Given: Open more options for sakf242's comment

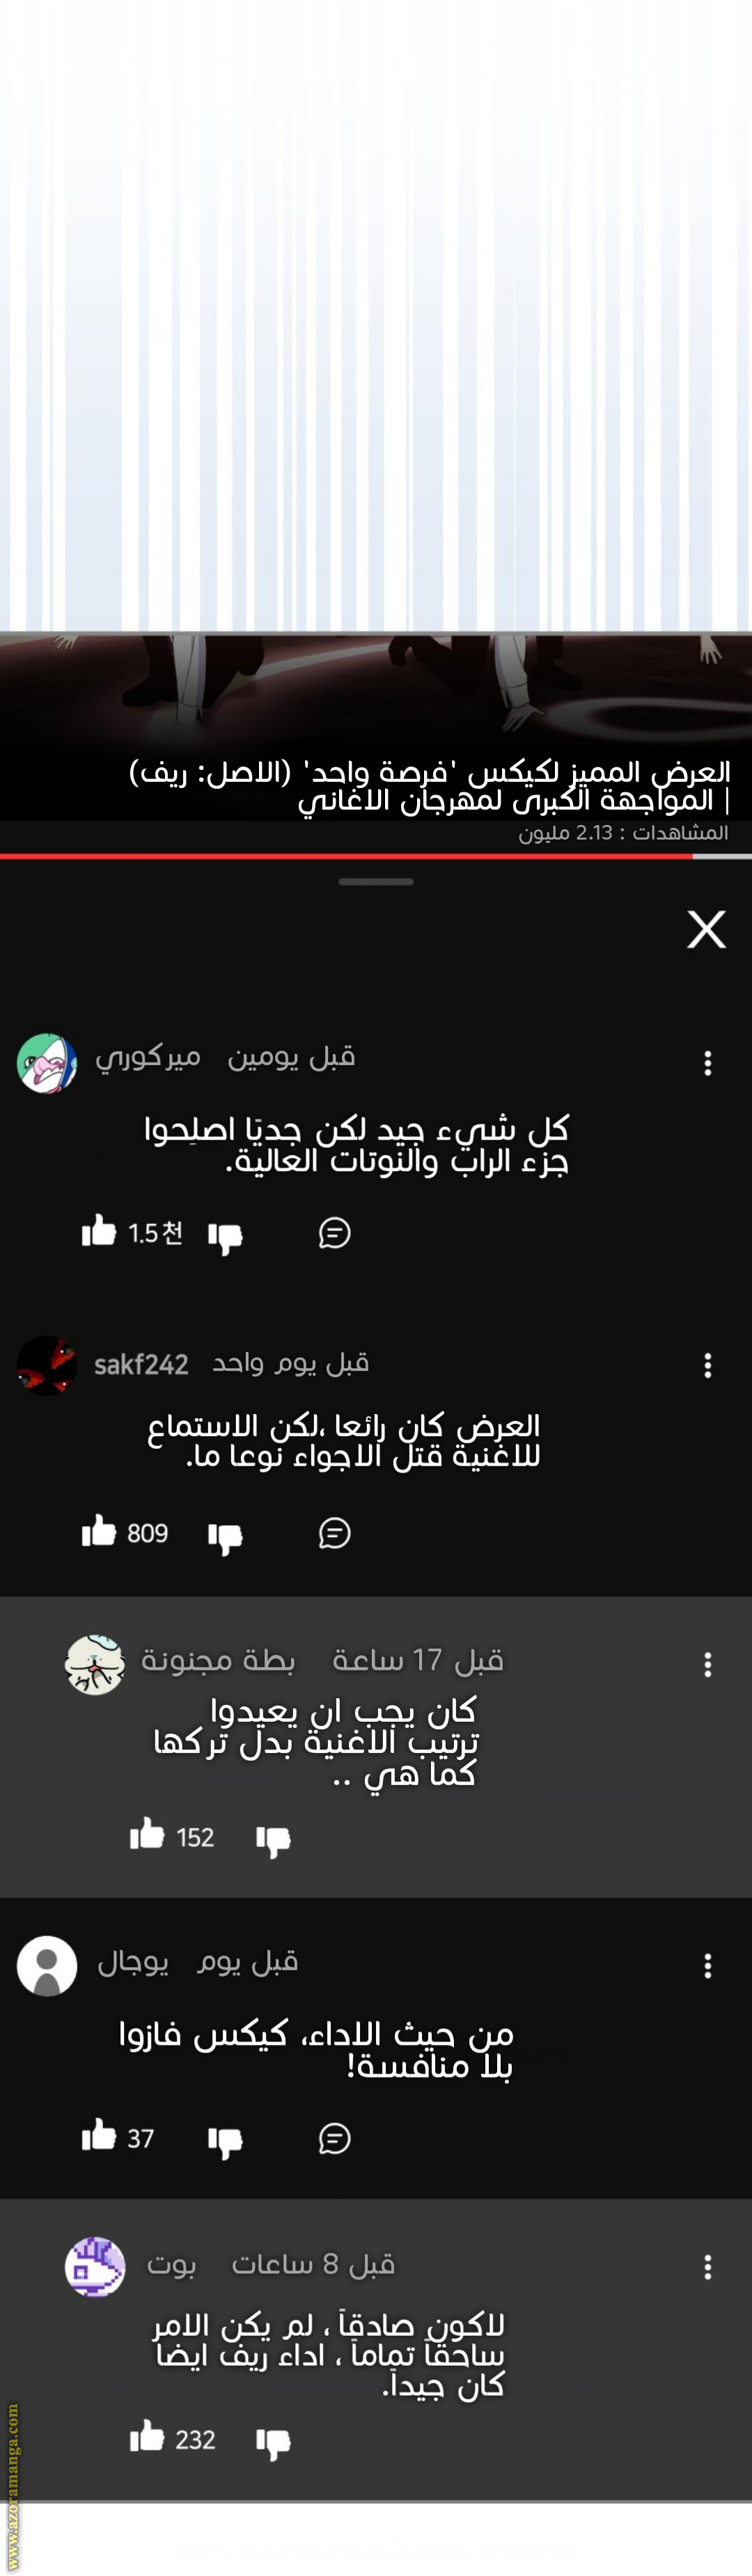Looking at the screenshot, I should pos(708,1366).
